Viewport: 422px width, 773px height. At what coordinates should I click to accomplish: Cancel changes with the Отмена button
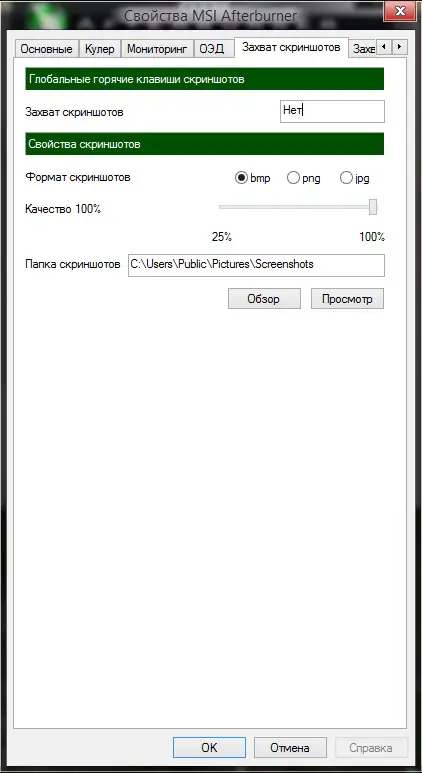tap(290, 747)
